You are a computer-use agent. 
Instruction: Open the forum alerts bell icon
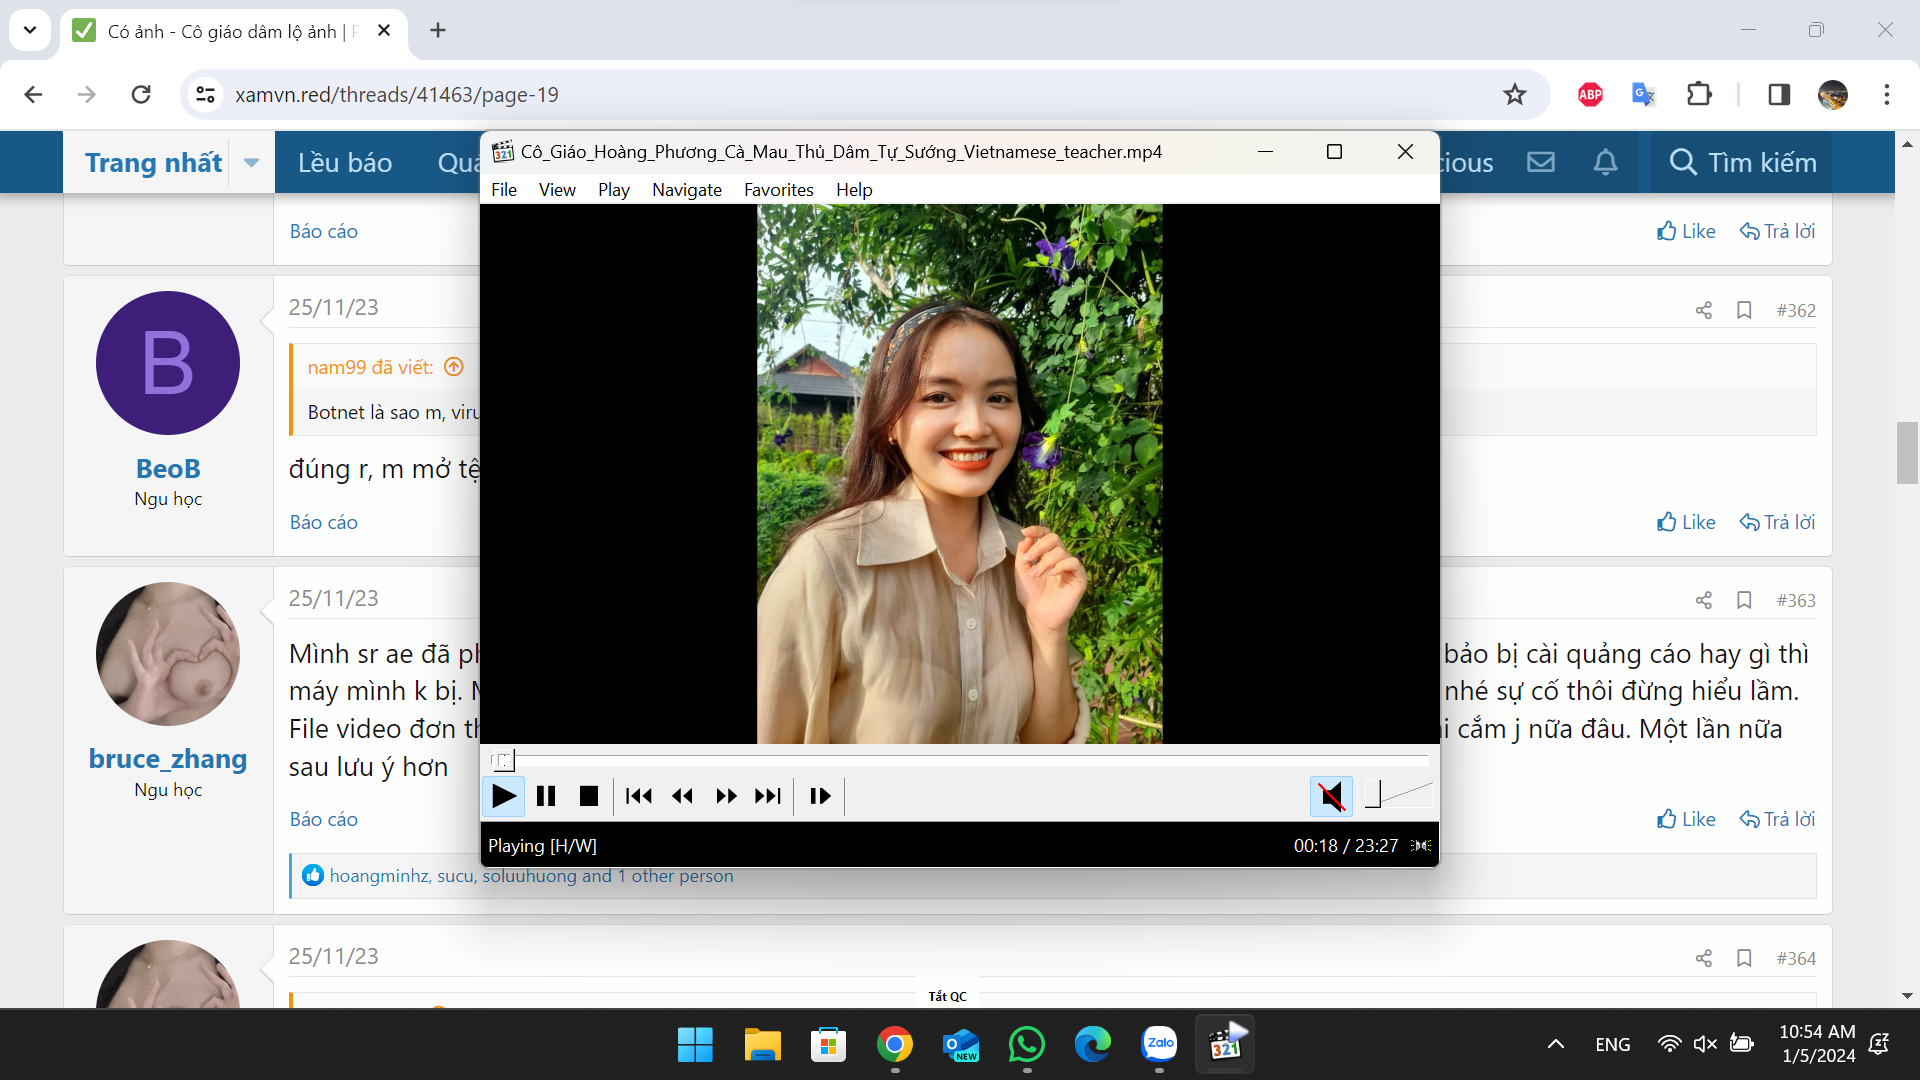point(1605,162)
